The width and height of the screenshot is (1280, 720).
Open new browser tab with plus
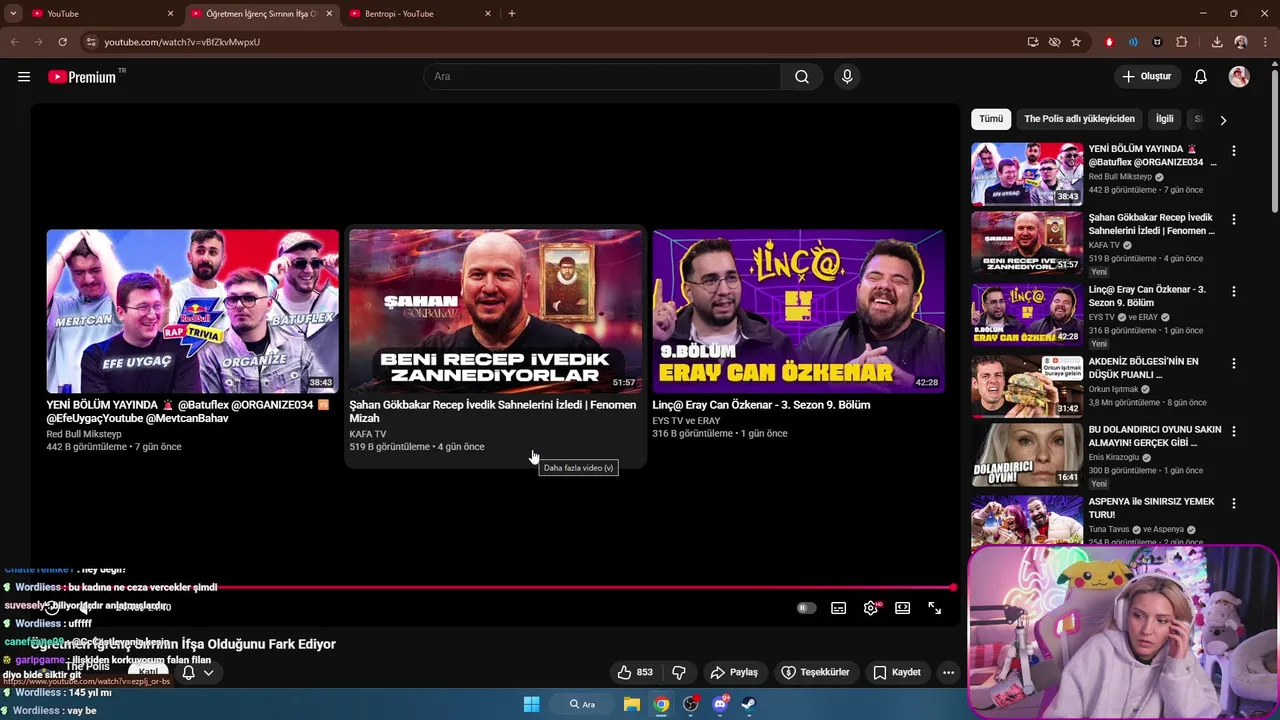coord(512,14)
